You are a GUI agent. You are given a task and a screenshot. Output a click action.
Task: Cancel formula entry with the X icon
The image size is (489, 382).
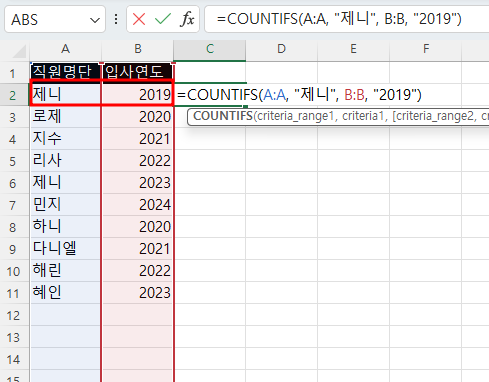click(139, 19)
